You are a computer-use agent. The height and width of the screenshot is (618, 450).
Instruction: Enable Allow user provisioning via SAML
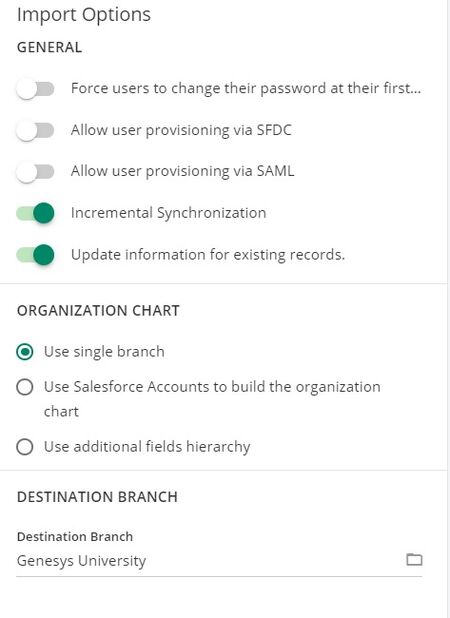pyautogui.click(x=35, y=172)
